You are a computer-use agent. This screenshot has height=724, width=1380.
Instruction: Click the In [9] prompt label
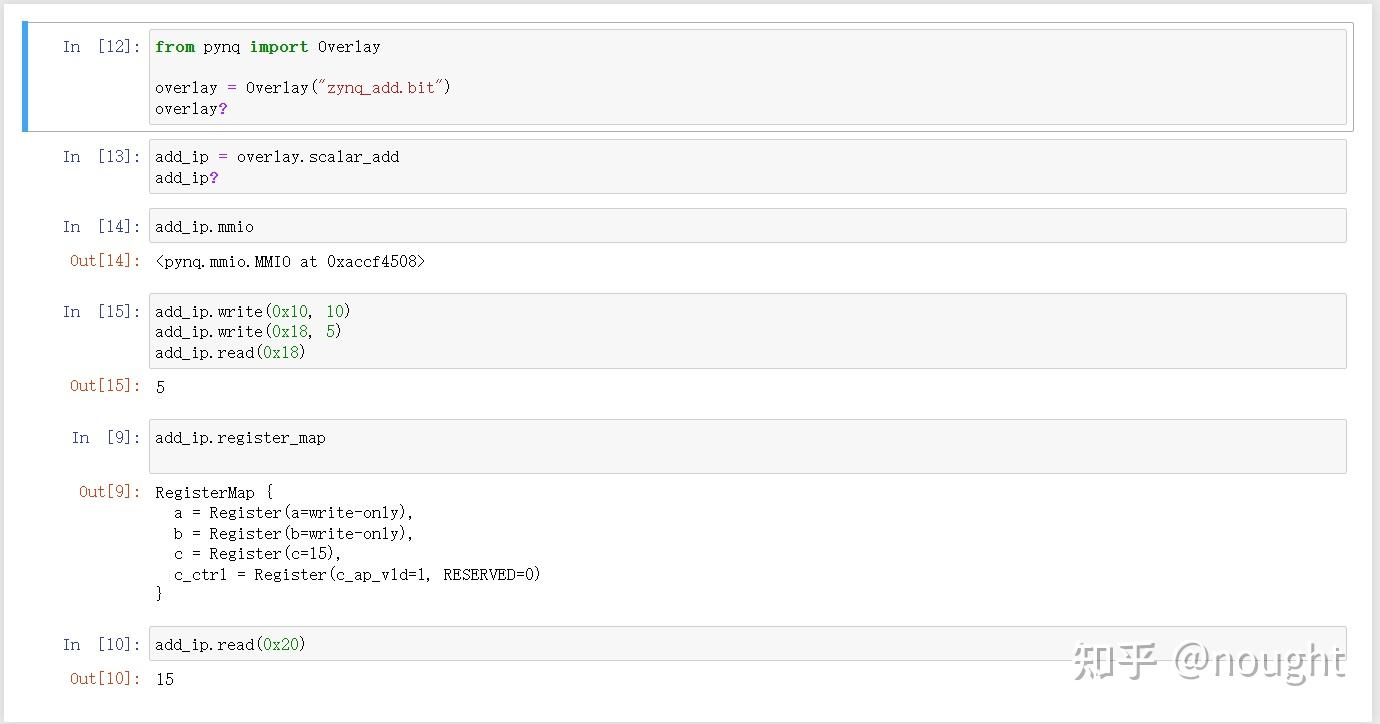pos(106,437)
